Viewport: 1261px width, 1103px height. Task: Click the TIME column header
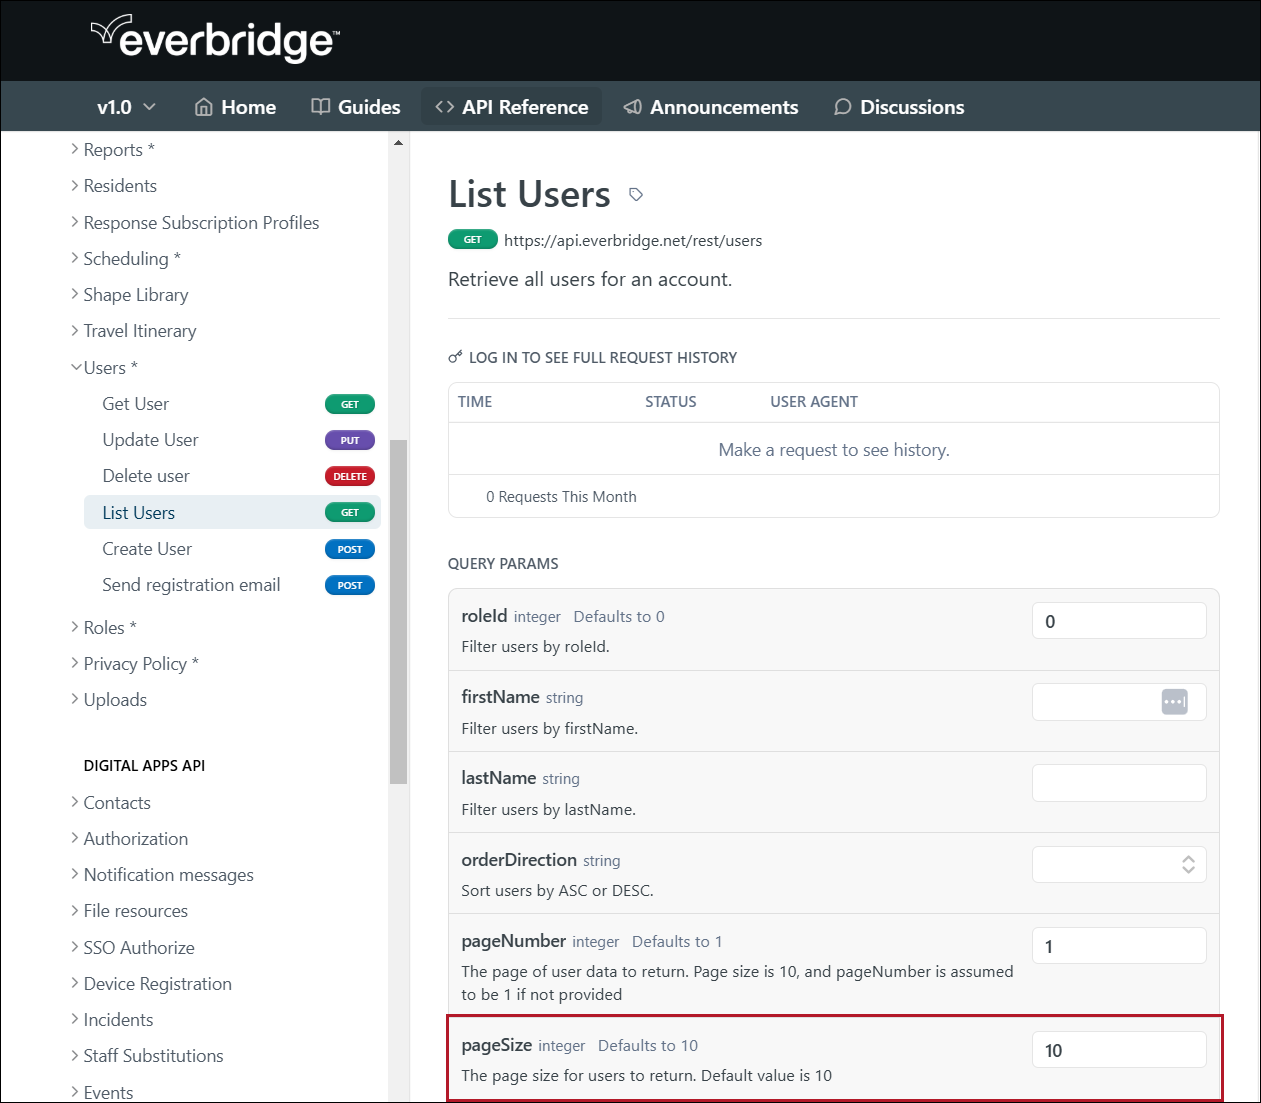tap(475, 401)
